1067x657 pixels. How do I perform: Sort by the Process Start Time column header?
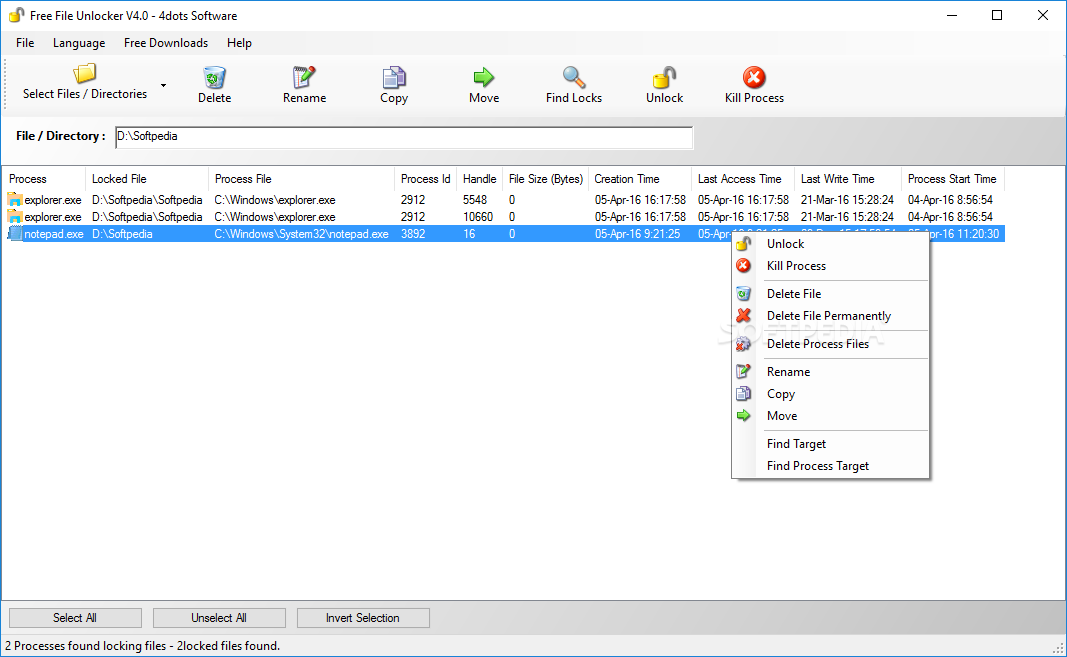953,179
